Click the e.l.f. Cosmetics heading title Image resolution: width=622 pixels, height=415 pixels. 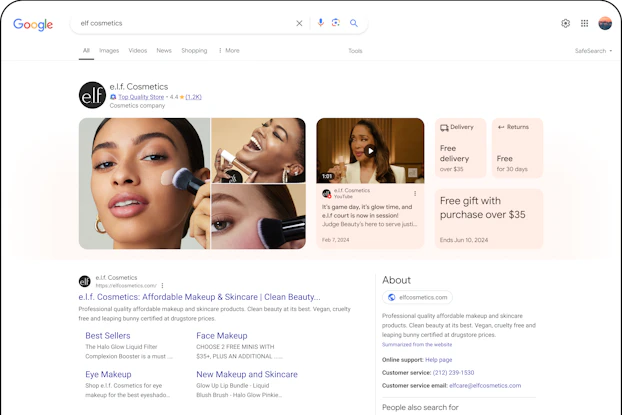[x=139, y=86]
